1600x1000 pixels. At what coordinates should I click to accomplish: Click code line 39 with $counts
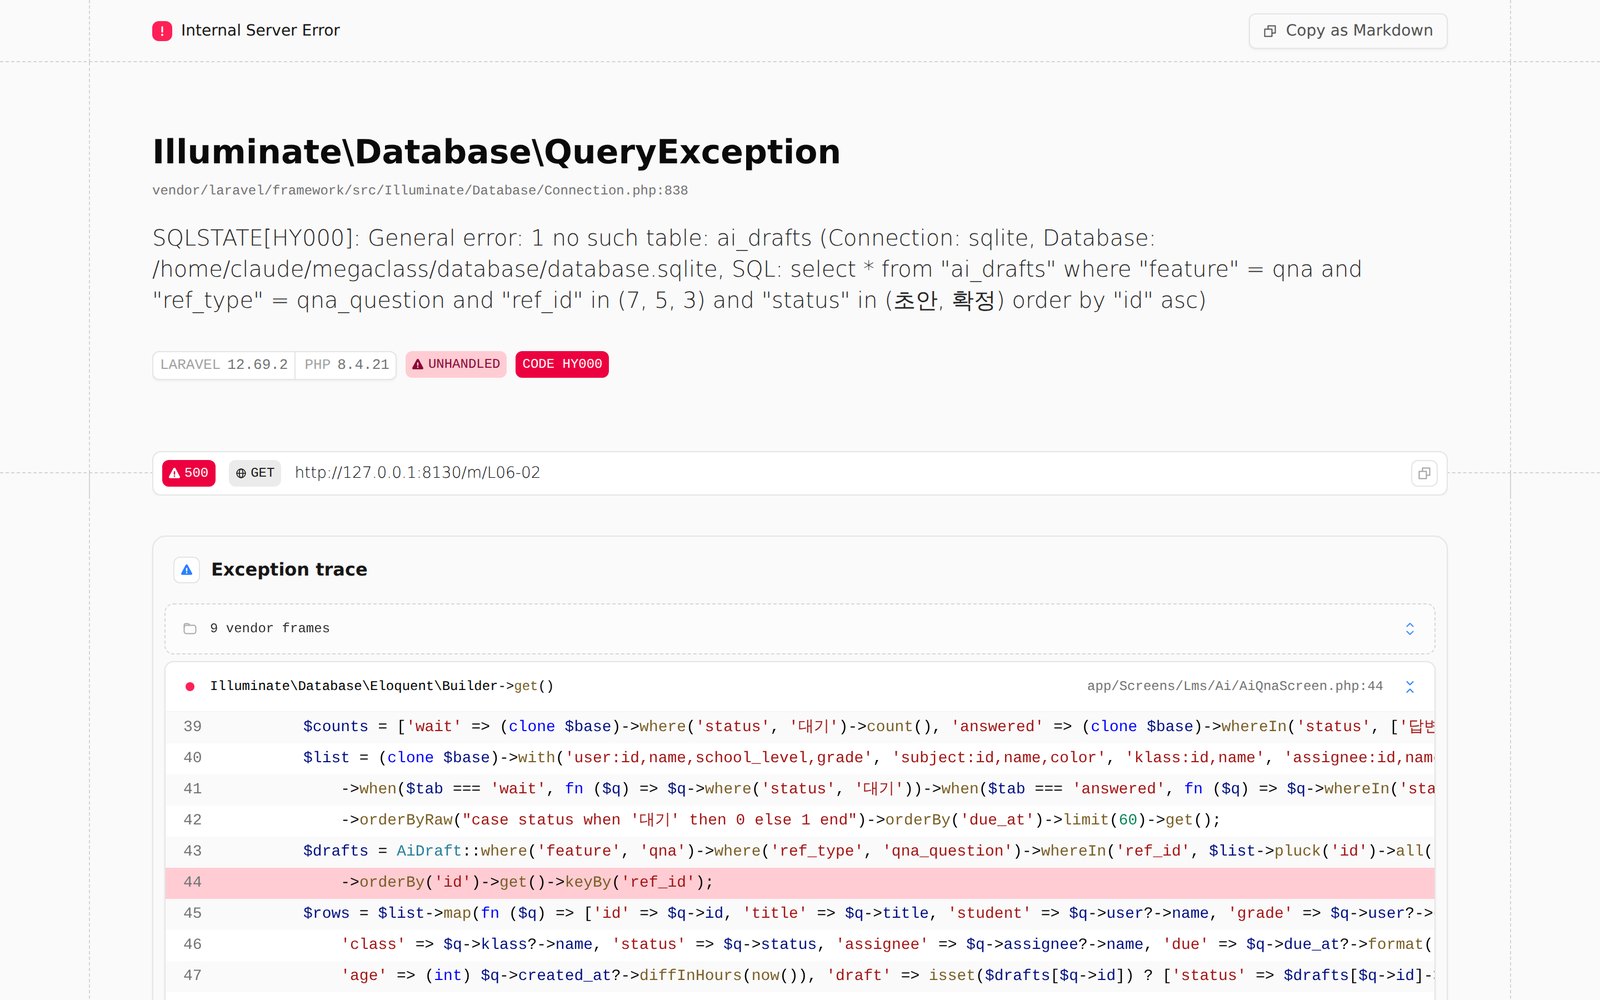pyautogui.click(x=800, y=727)
